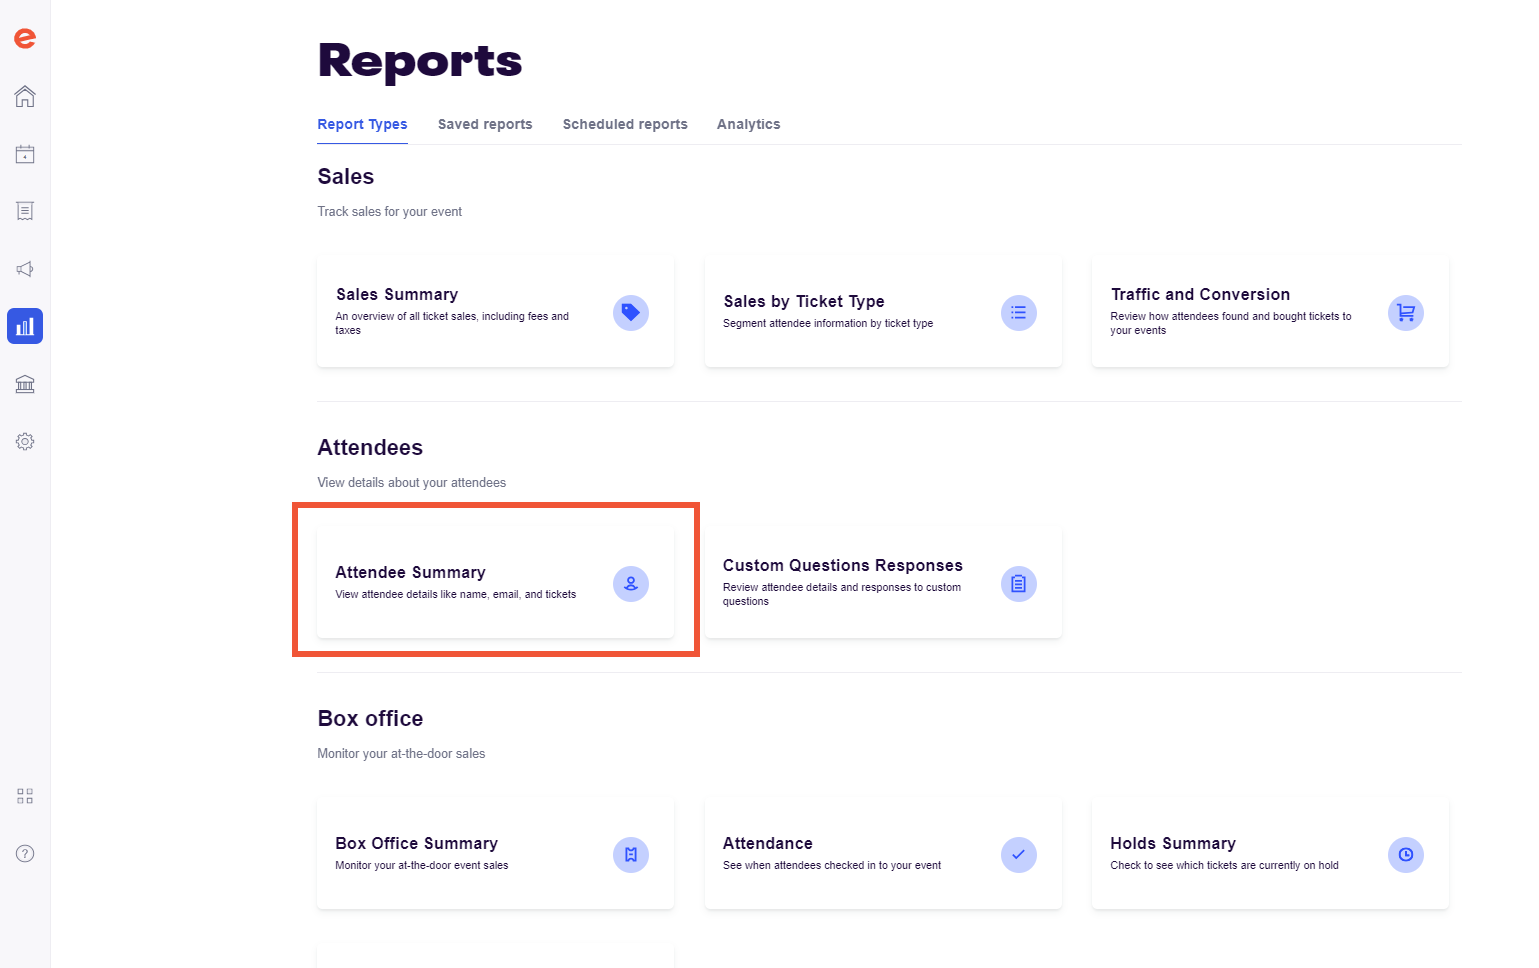Image resolution: width=1539 pixels, height=968 pixels.
Task: Select the cart icon on Traffic and Conversion
Action: coord(1405,312)
